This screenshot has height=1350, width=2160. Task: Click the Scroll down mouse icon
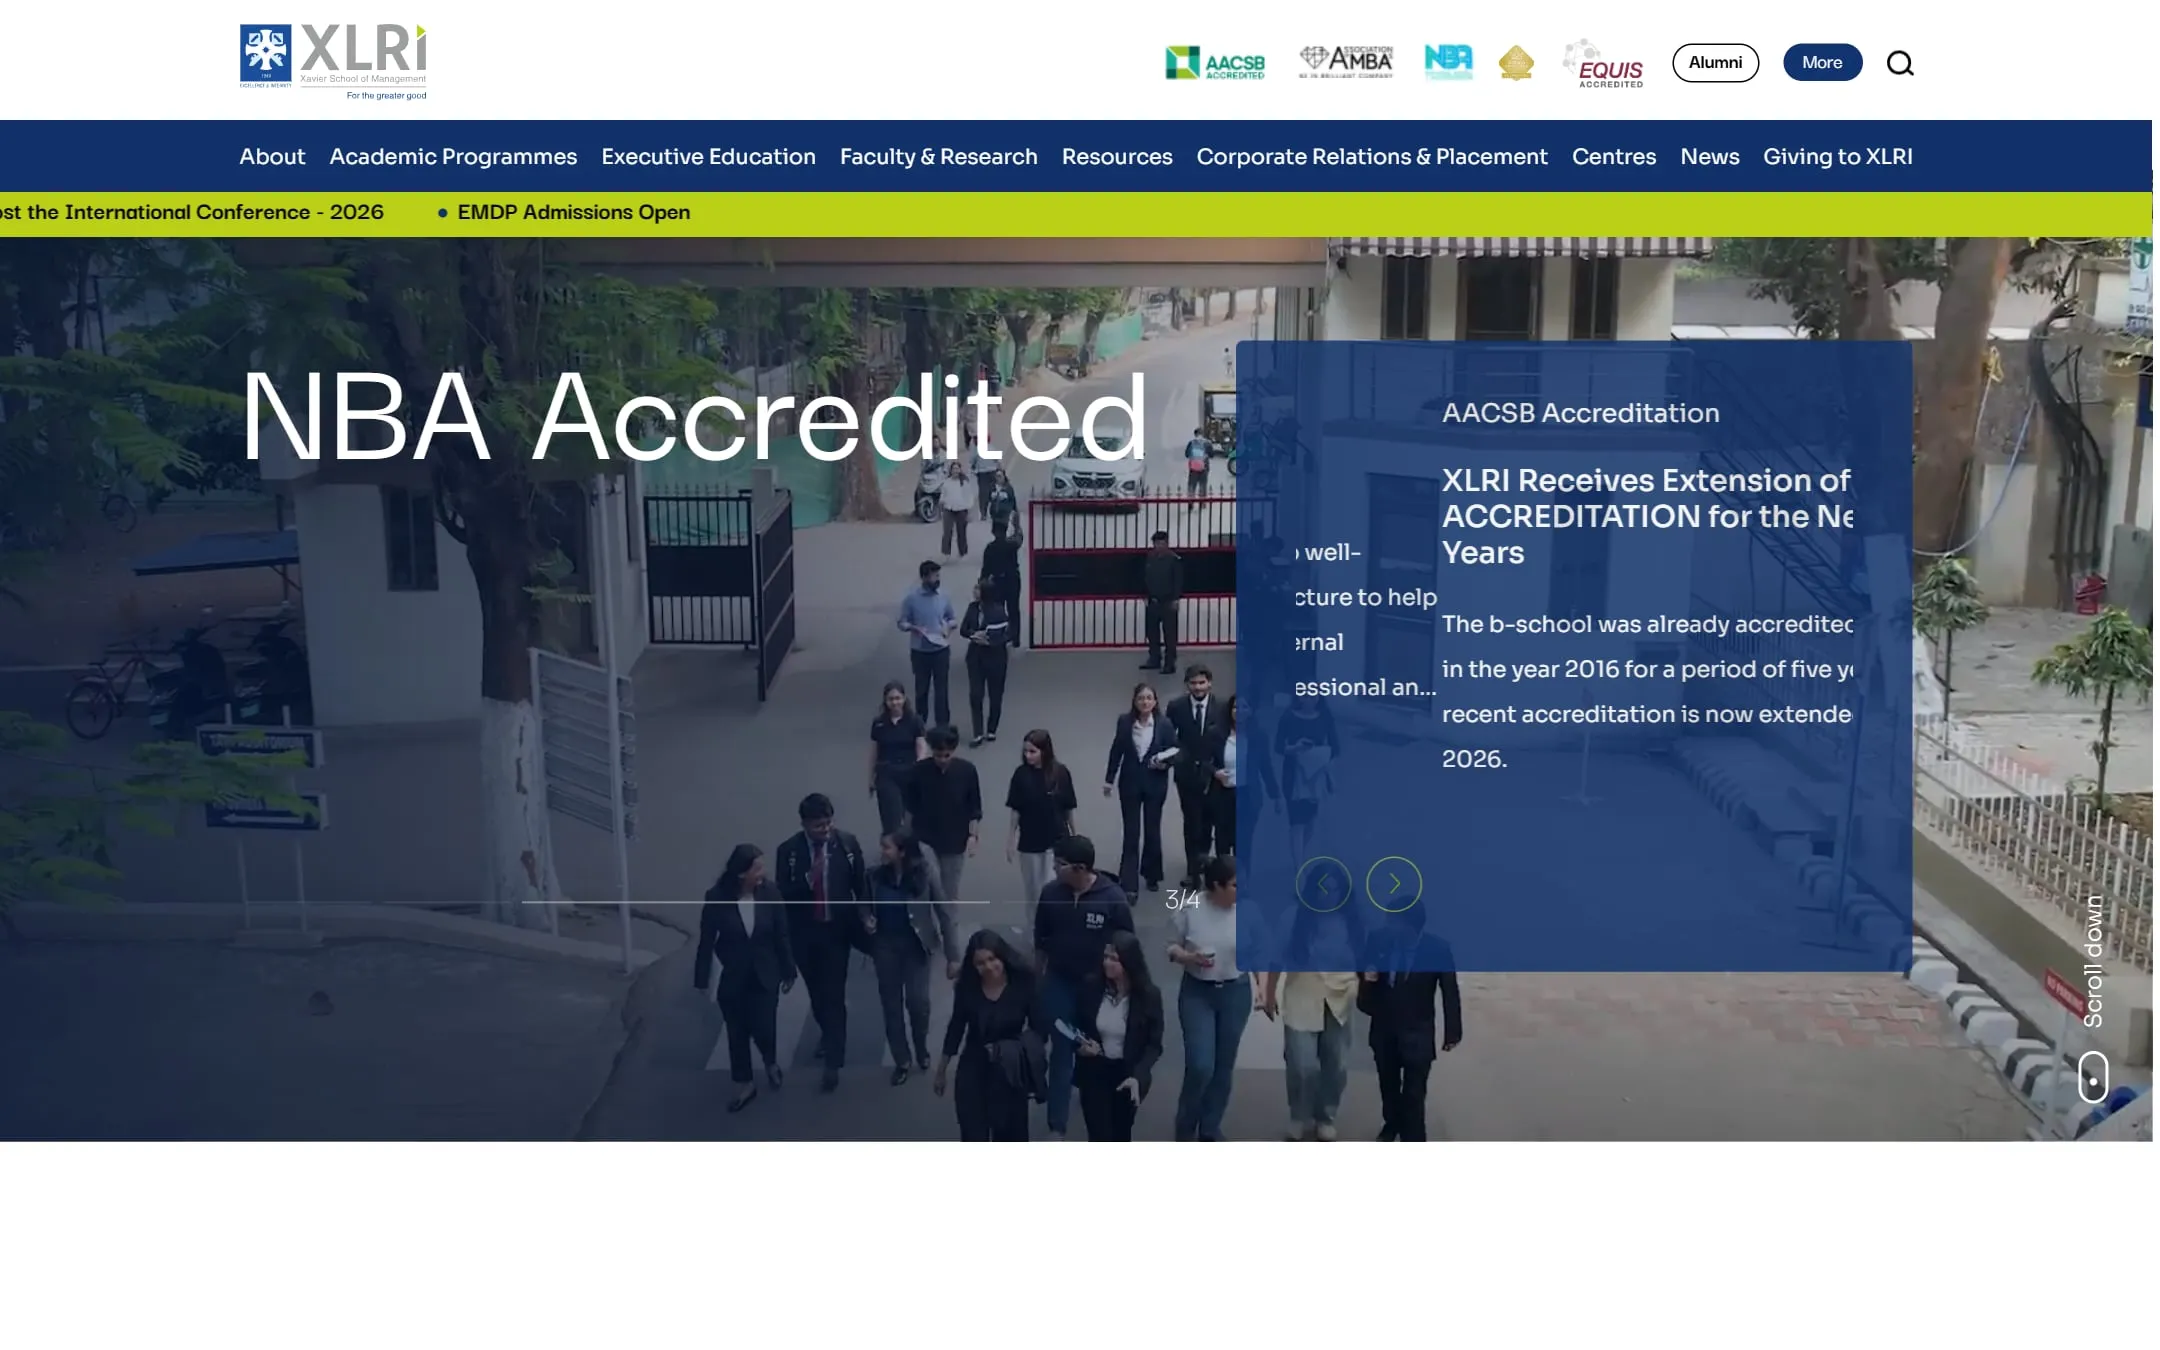click(2093, 1077)
